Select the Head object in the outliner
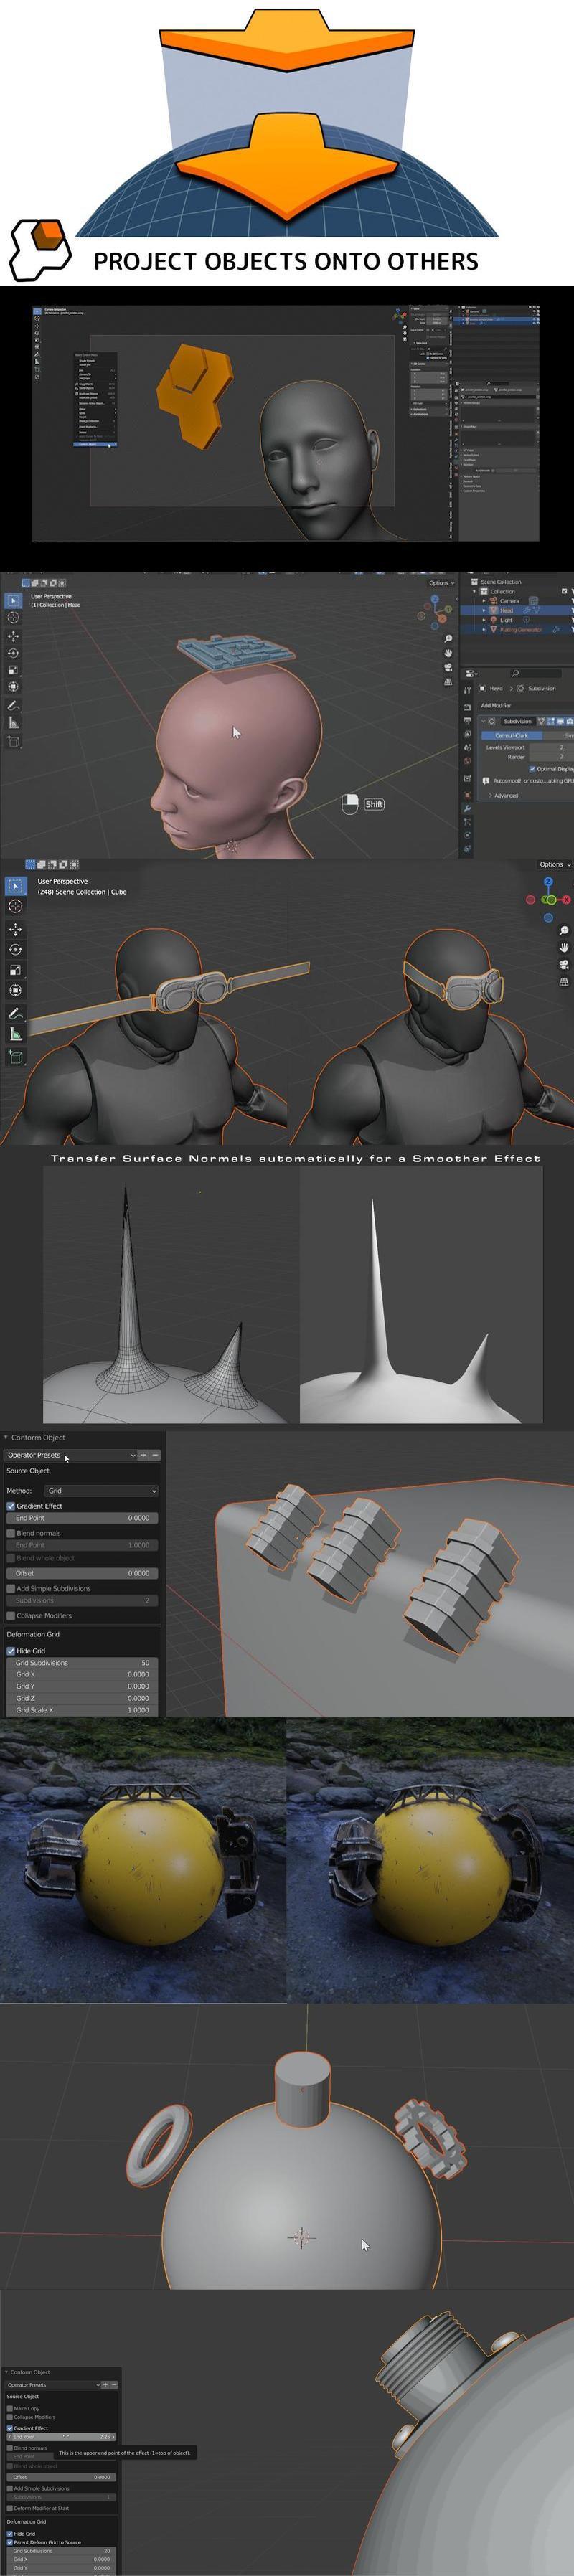The image size is (574, 2576). 506,610
